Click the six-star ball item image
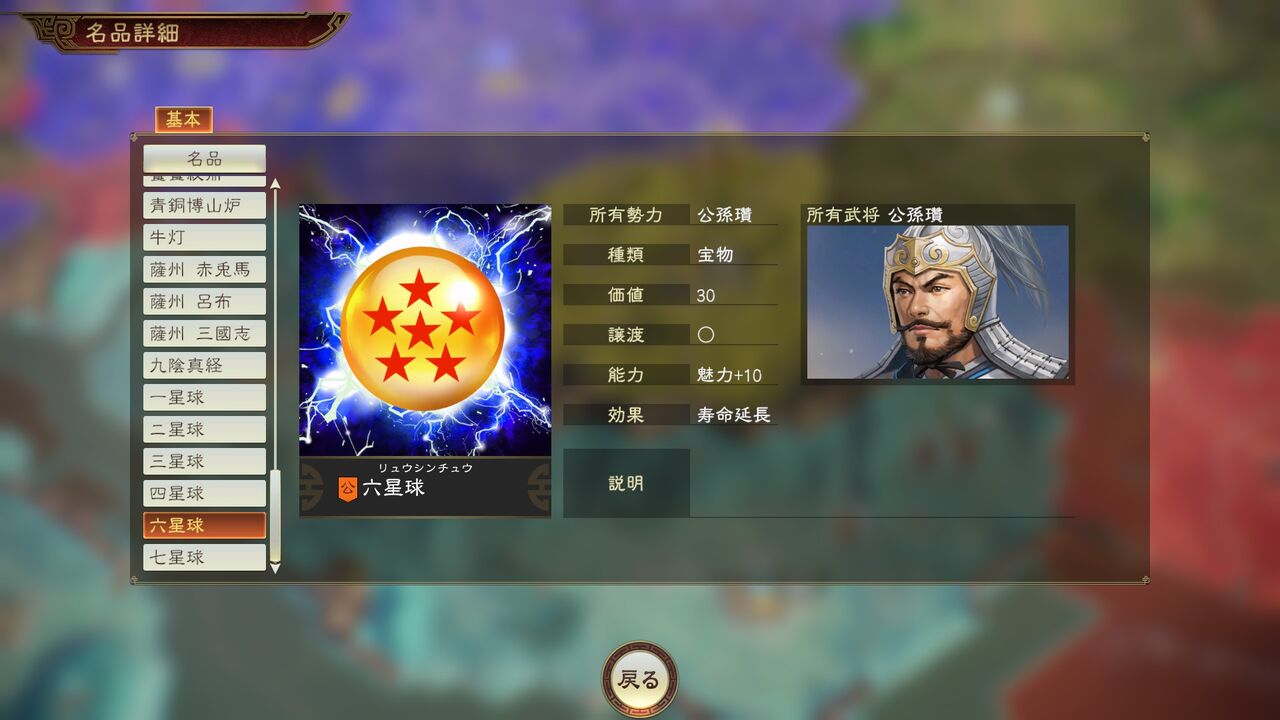 425,331
